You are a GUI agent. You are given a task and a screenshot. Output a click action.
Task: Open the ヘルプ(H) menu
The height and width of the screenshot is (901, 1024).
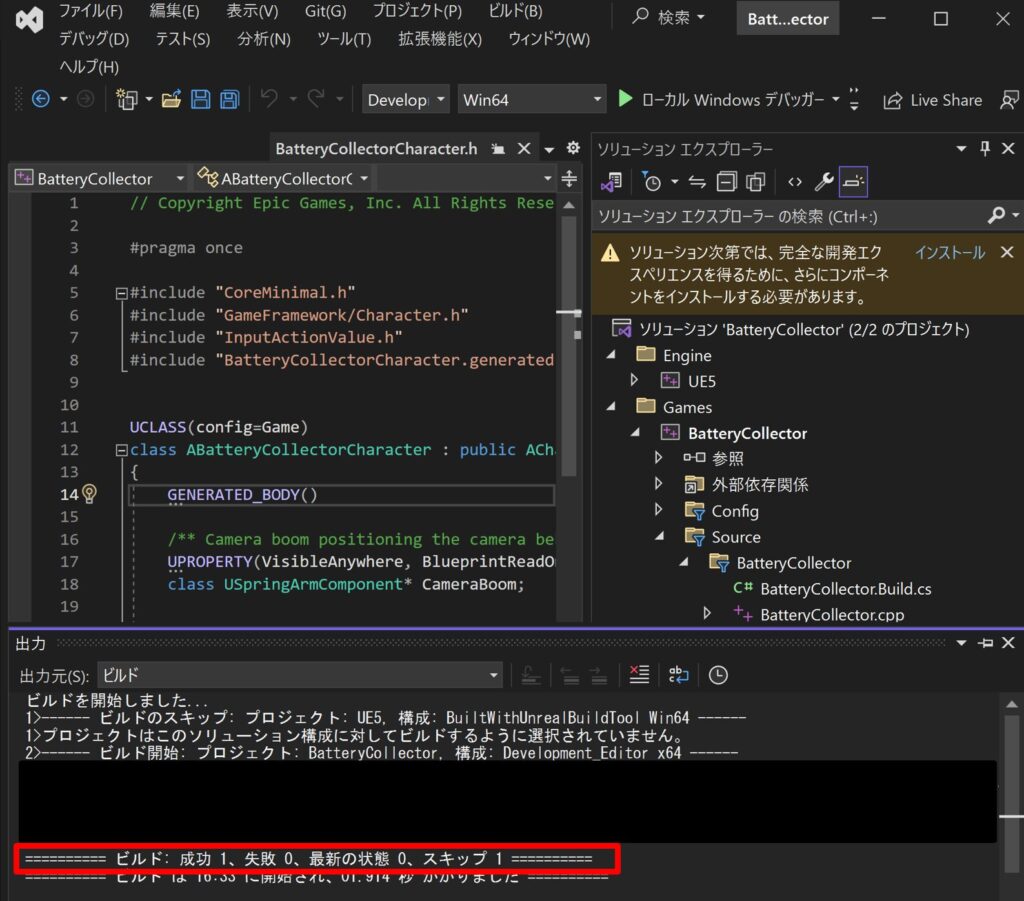[89, 67]
